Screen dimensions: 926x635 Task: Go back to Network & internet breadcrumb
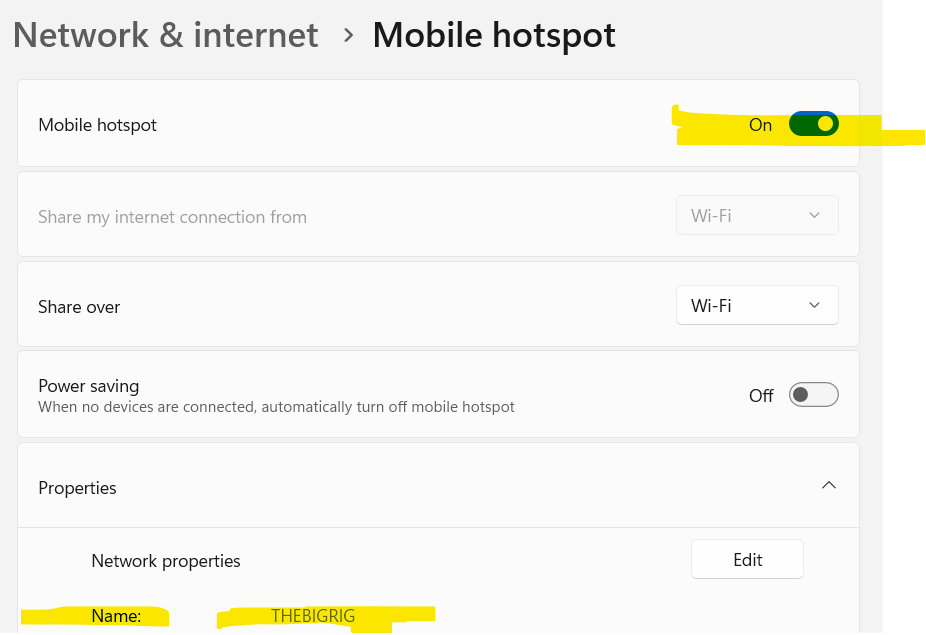tap(166, 36)
